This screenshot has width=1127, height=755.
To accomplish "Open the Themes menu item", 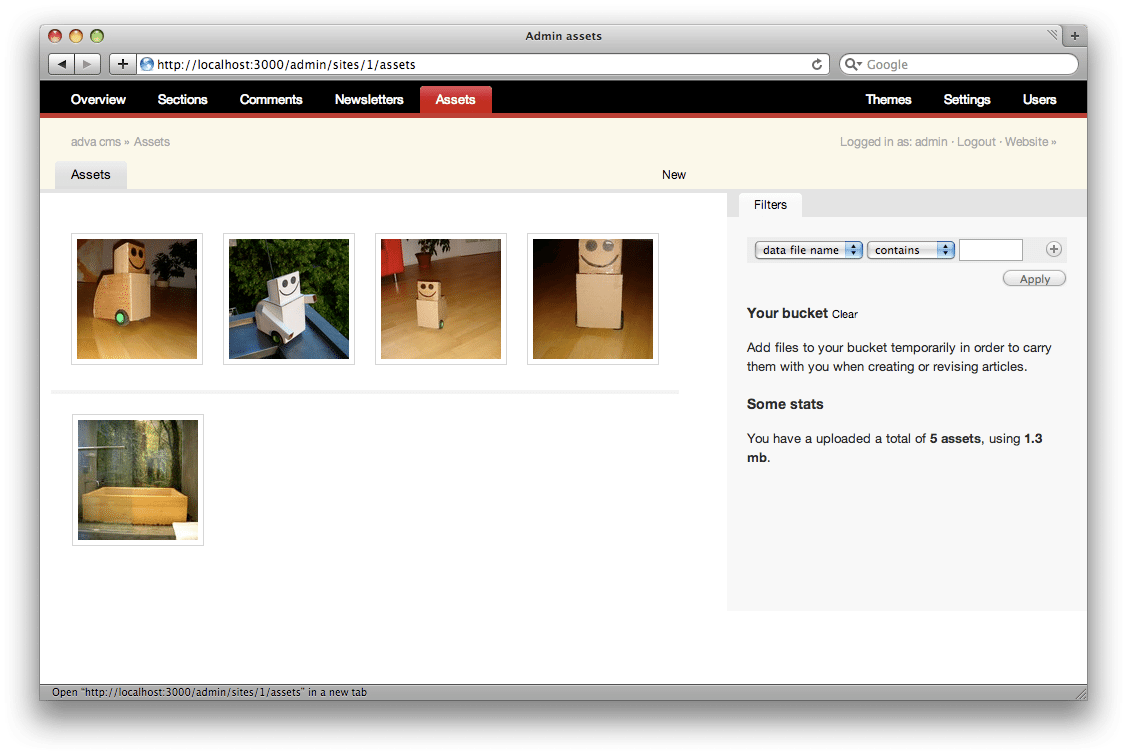I will (x=888, y=99).
